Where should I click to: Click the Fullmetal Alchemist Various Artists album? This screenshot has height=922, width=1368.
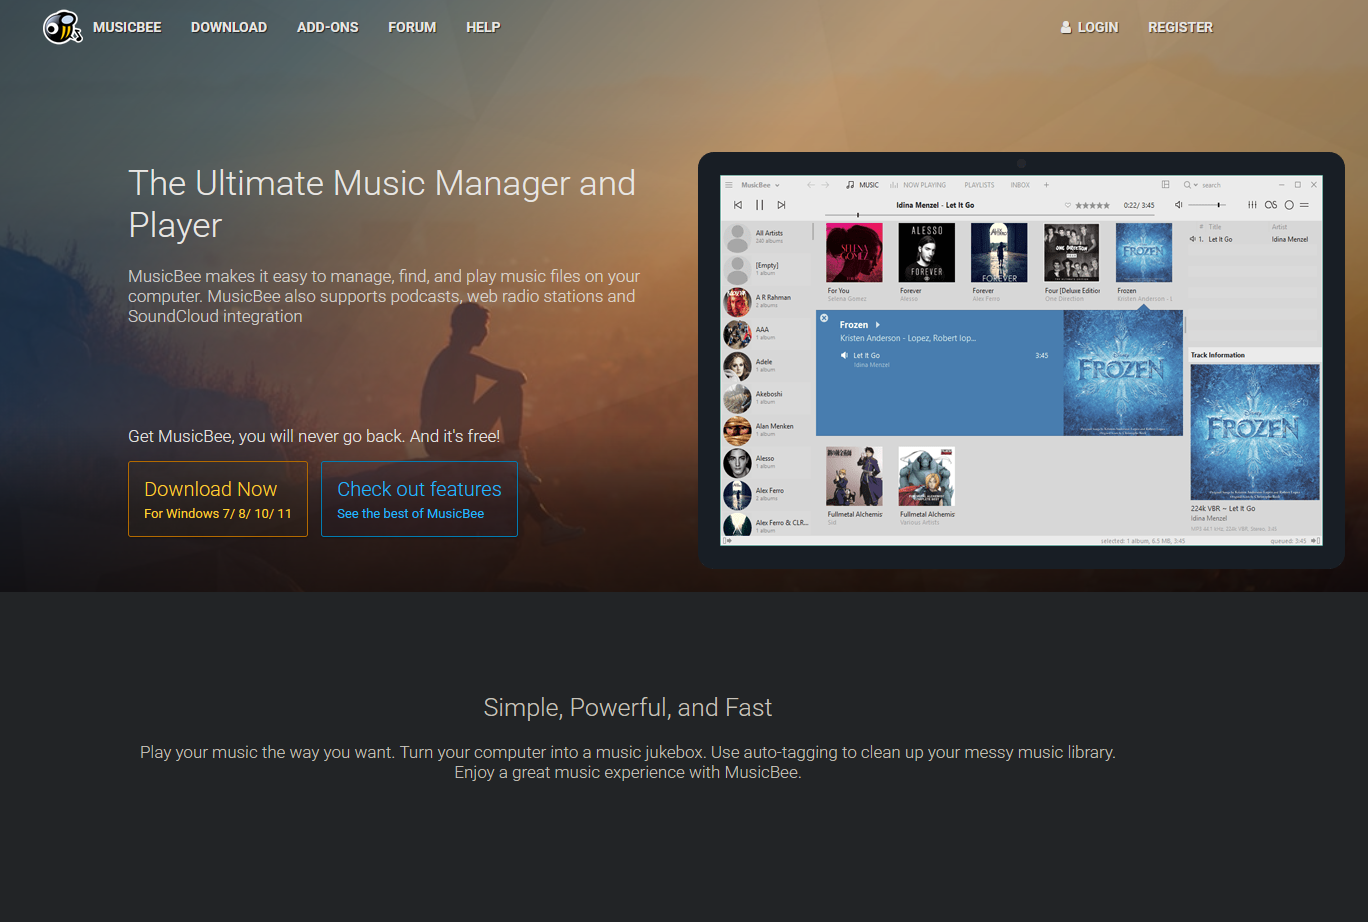tap(926, 477)
